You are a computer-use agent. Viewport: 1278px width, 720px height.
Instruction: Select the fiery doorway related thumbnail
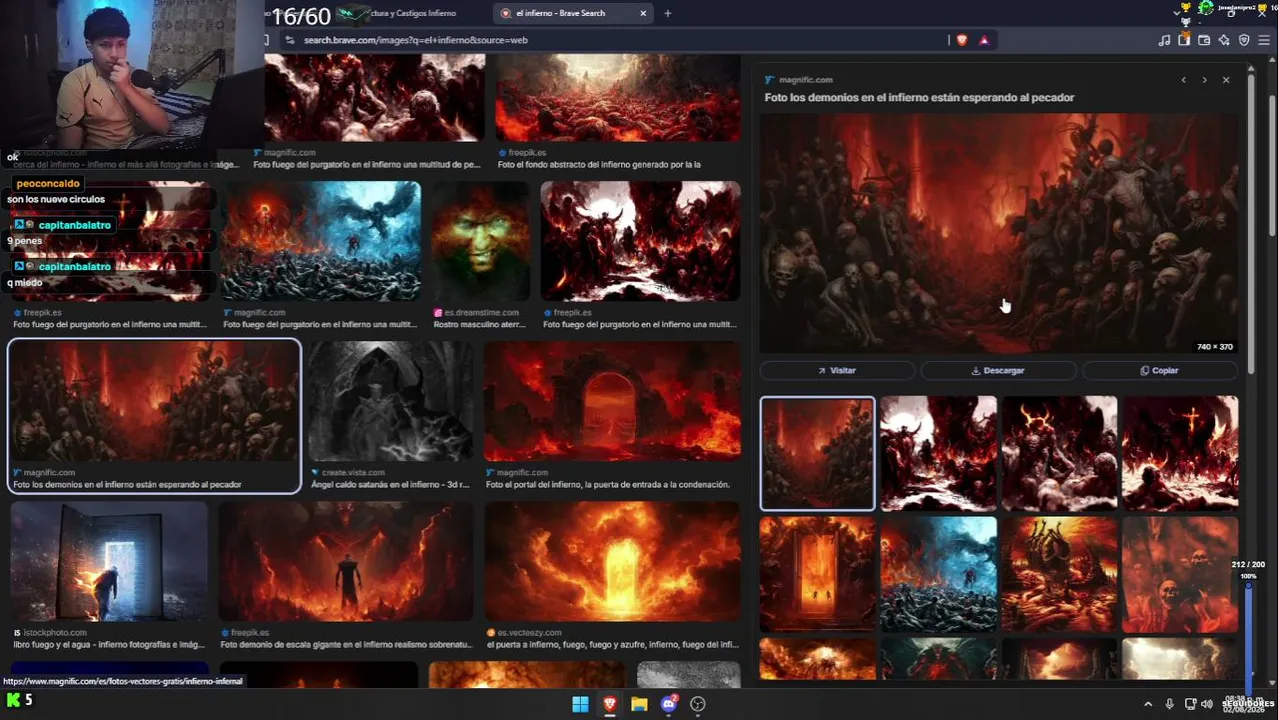[817, 574]
